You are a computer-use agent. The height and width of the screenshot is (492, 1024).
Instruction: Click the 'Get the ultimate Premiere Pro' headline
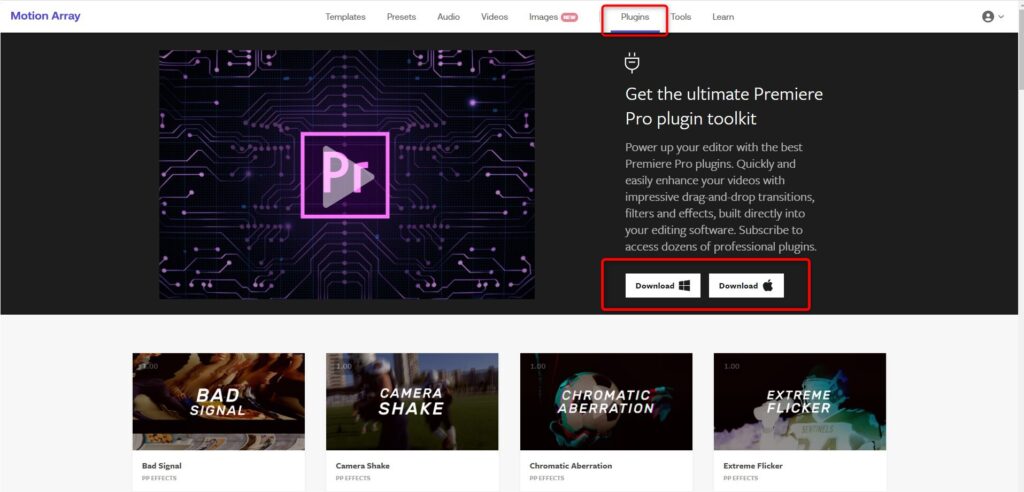724,107
